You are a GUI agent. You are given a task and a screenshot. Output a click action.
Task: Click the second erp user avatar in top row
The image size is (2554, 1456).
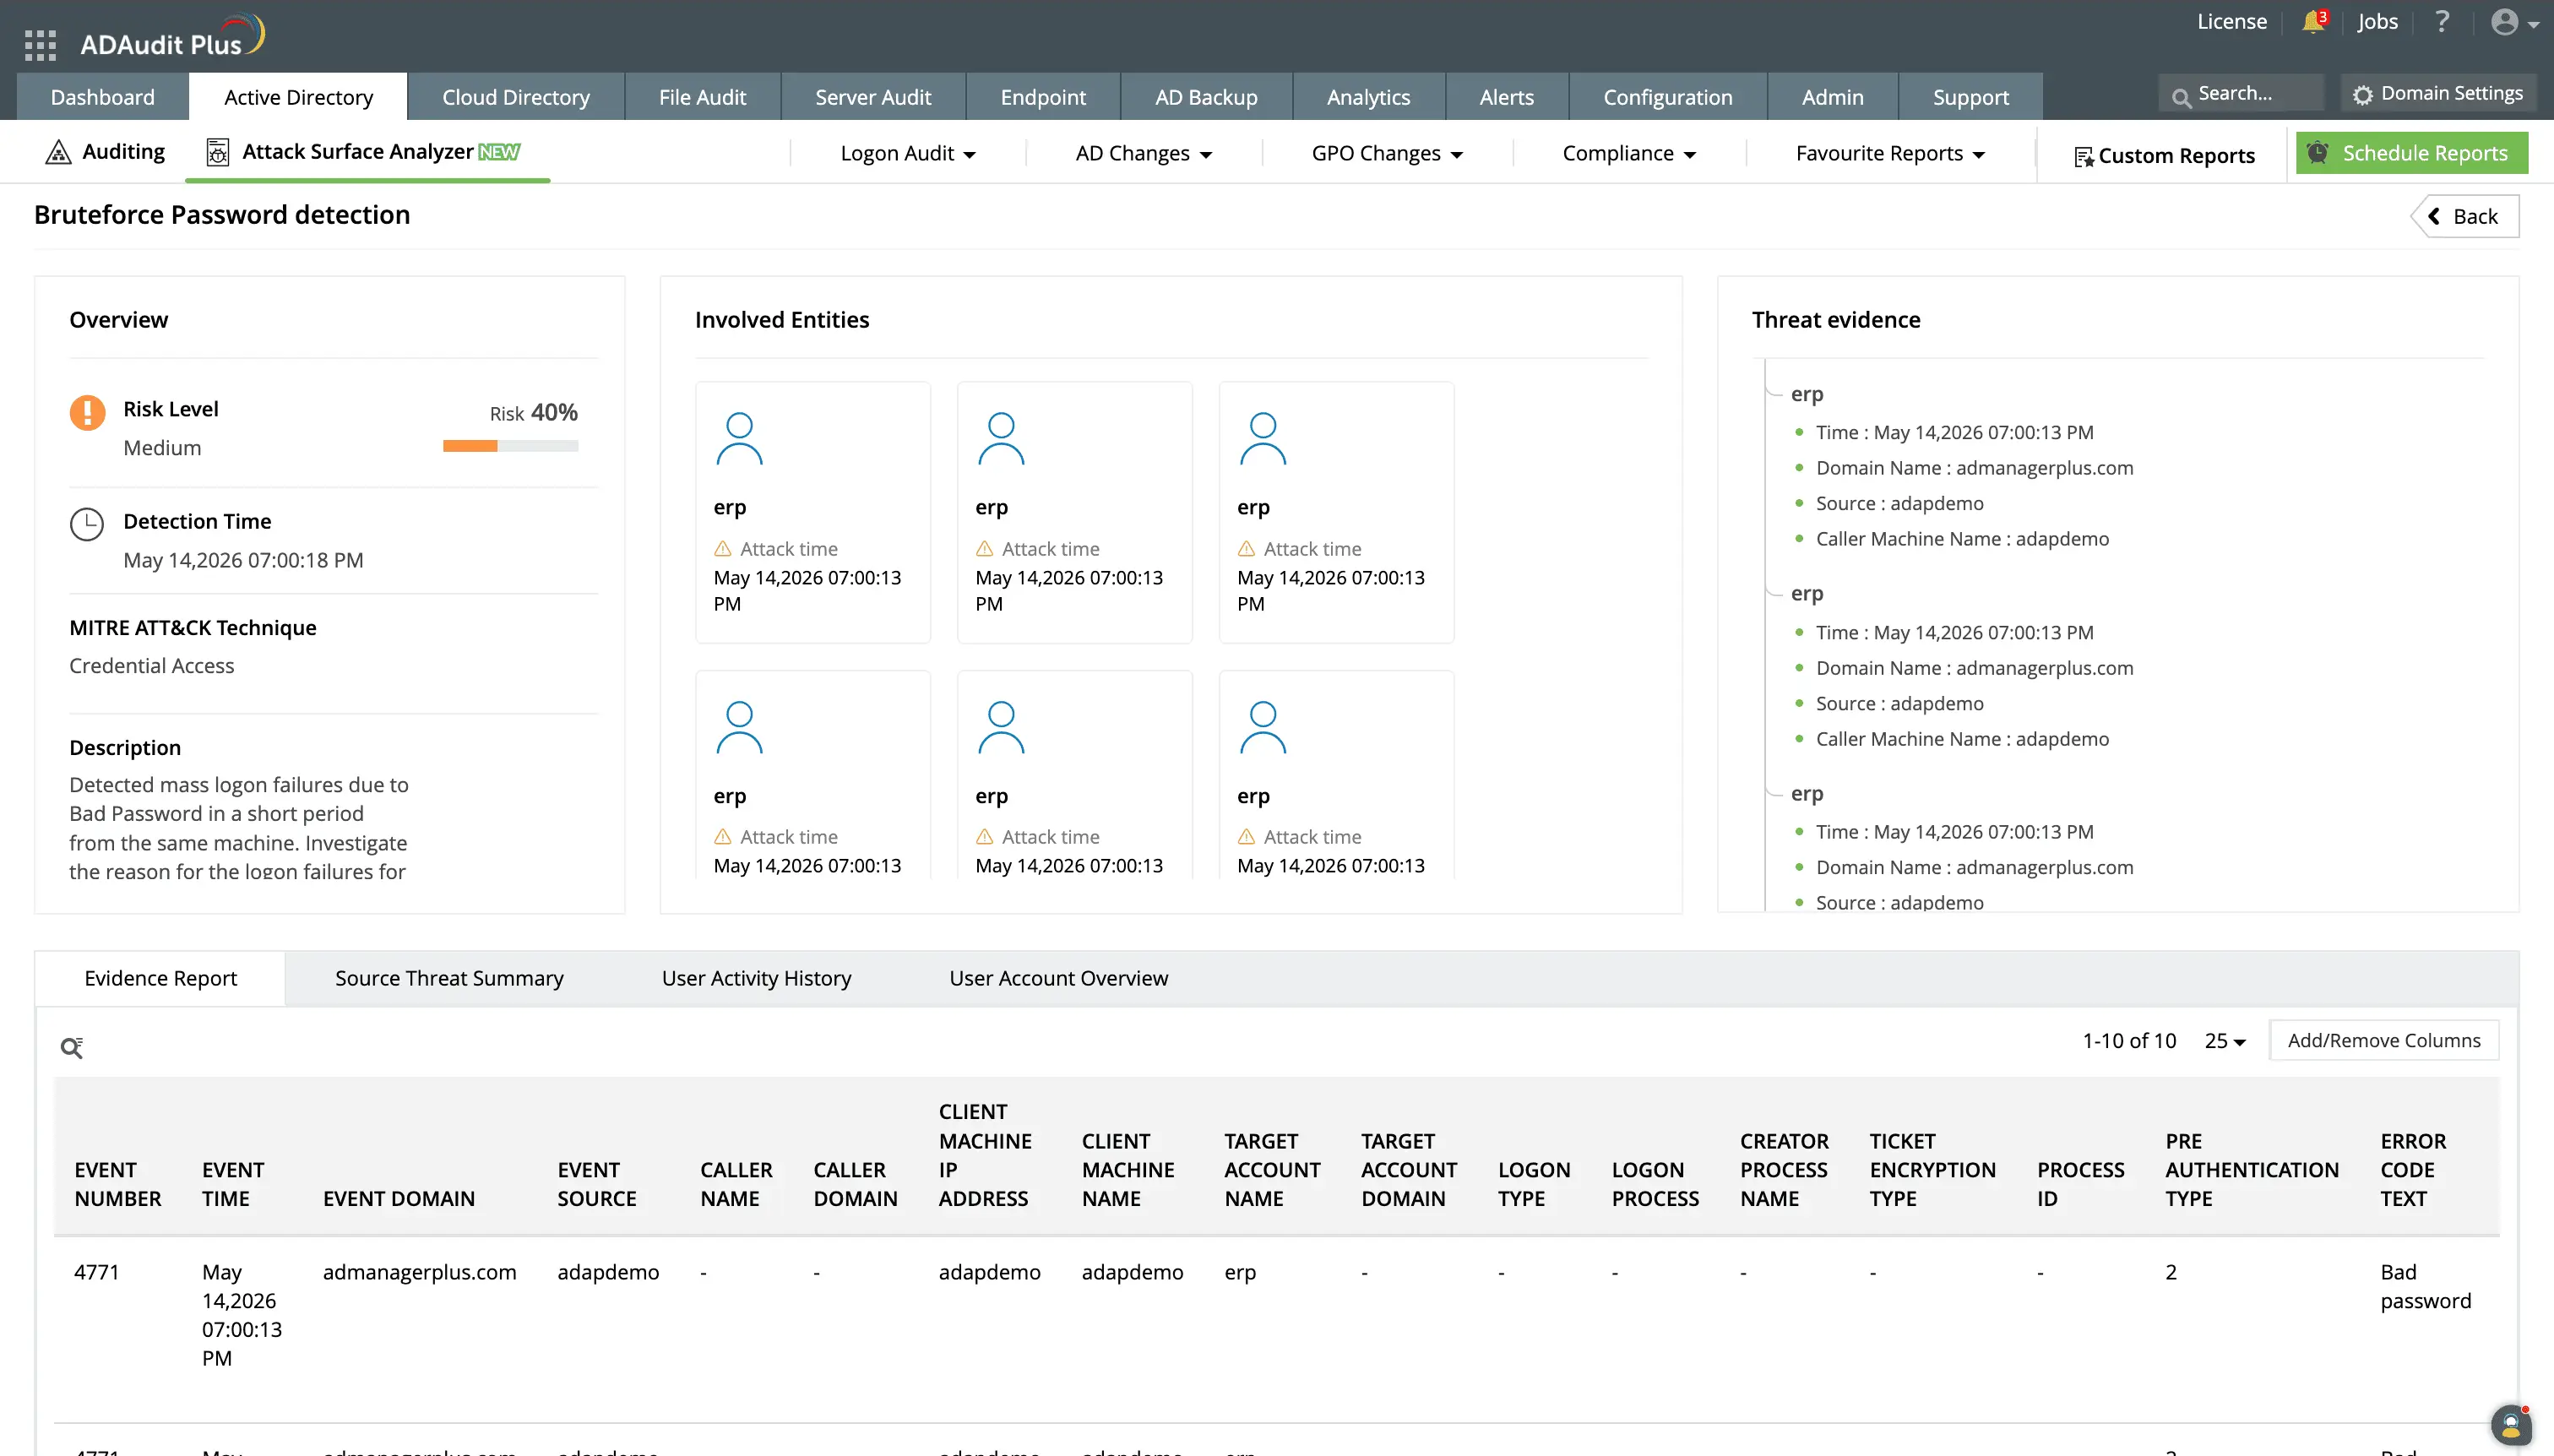(x=1001, y=438)
